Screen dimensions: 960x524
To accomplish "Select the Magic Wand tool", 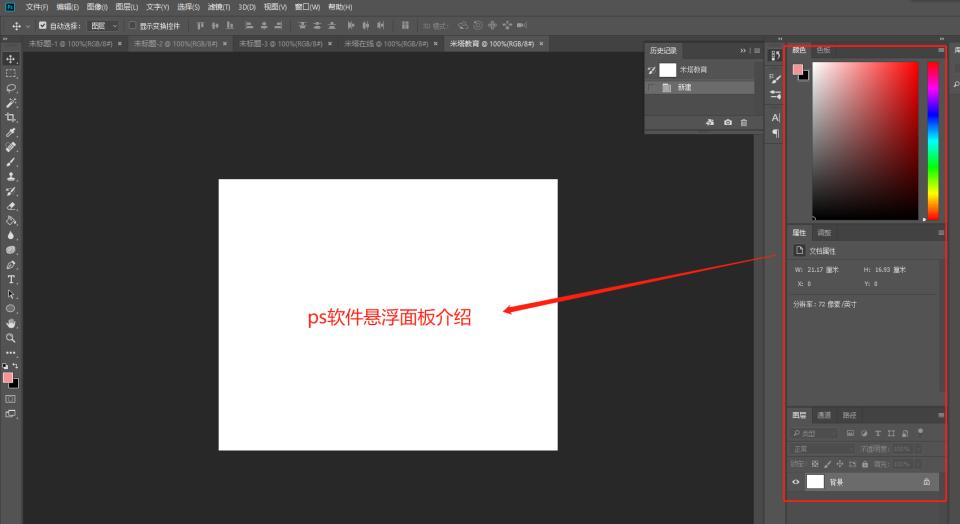I will 10,103.
